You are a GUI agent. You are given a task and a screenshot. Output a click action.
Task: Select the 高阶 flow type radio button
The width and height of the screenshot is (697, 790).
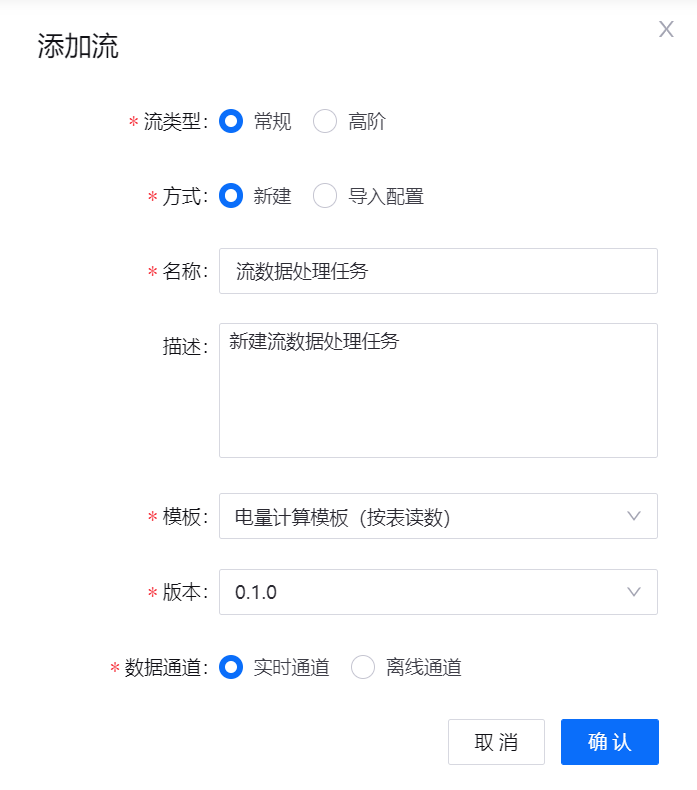click(325, 122)
